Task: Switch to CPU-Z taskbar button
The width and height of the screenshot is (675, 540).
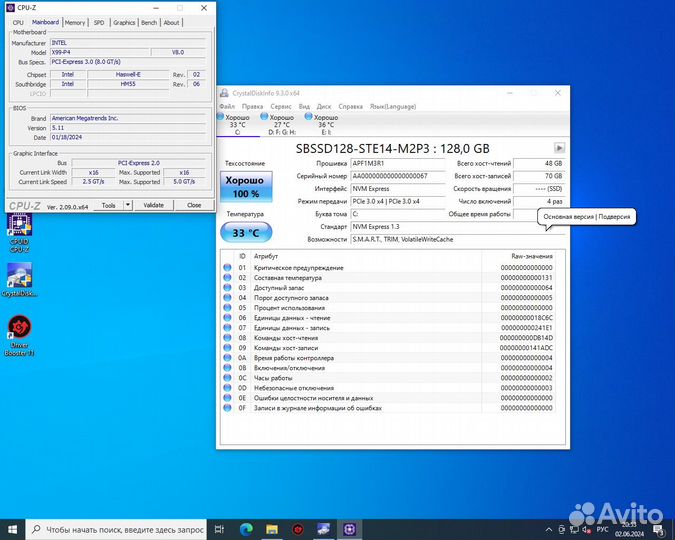Action: tap(350, 529)
